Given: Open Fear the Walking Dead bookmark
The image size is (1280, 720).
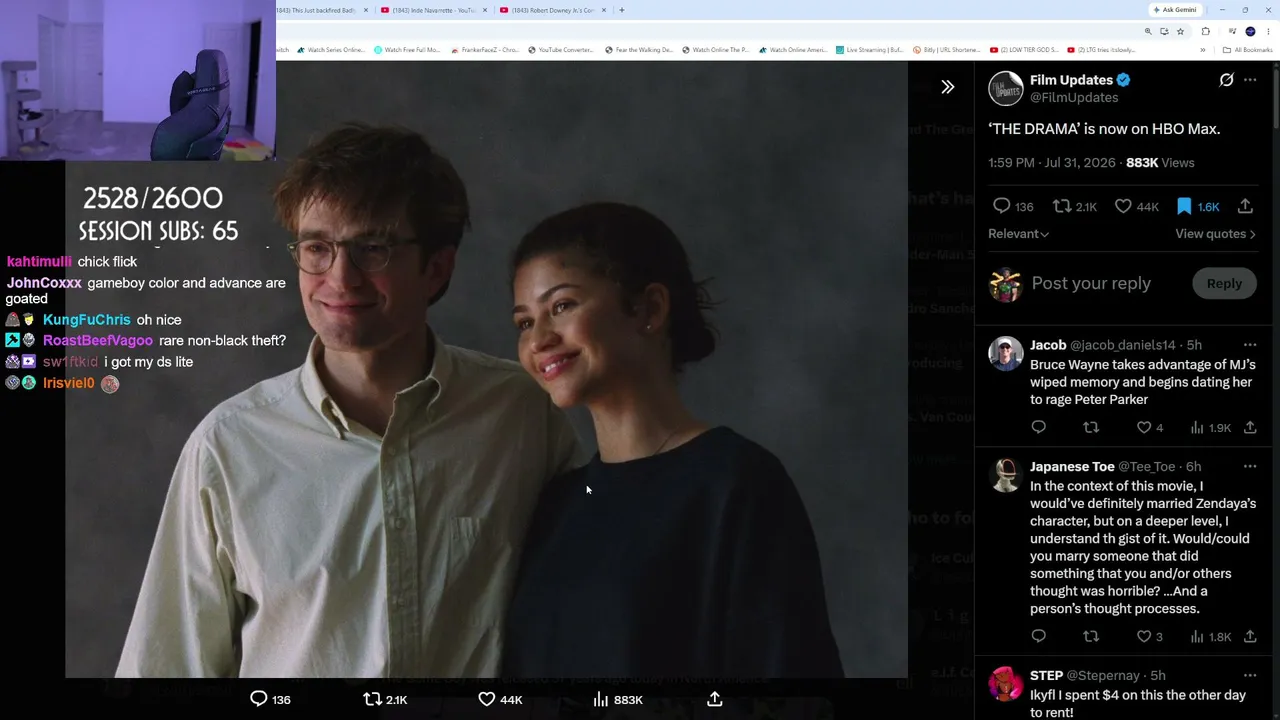Looking at the screenshot, I should [x=639, y=50].
